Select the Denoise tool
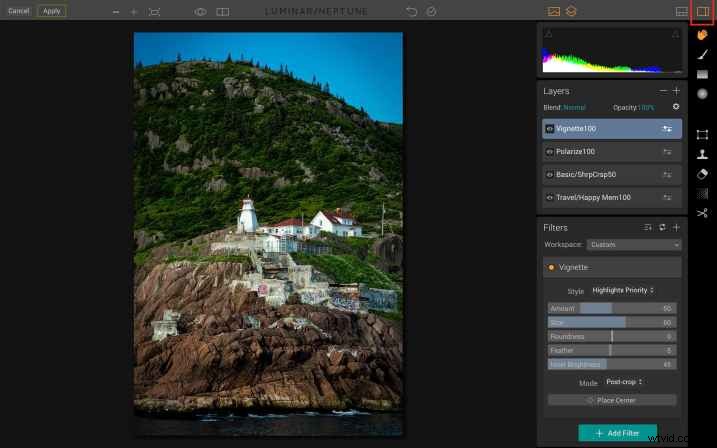Screen dimensions: 717x448 point(702,193)
